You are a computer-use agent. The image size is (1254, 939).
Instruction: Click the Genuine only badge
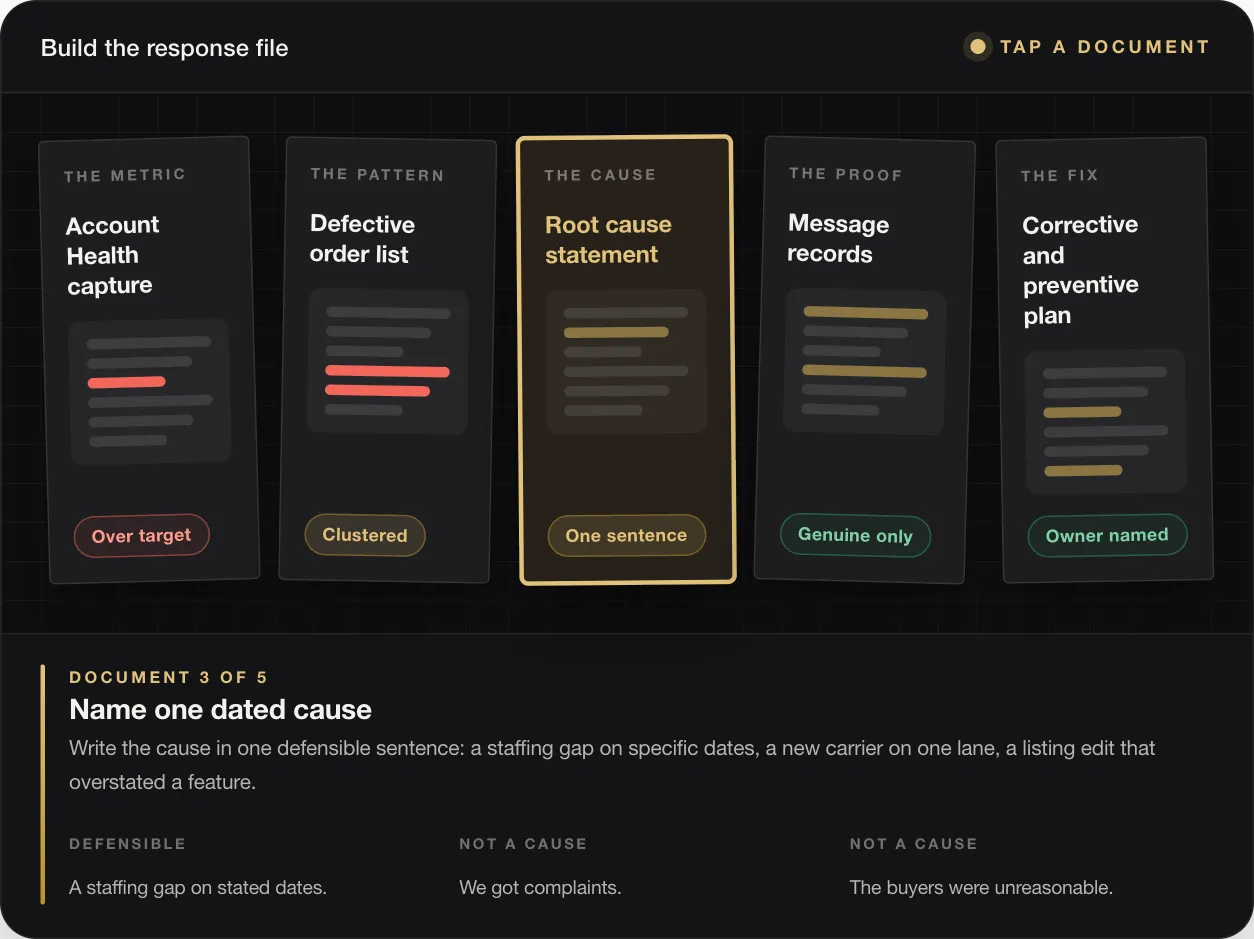pyautogui.click(x=855, y=535)
